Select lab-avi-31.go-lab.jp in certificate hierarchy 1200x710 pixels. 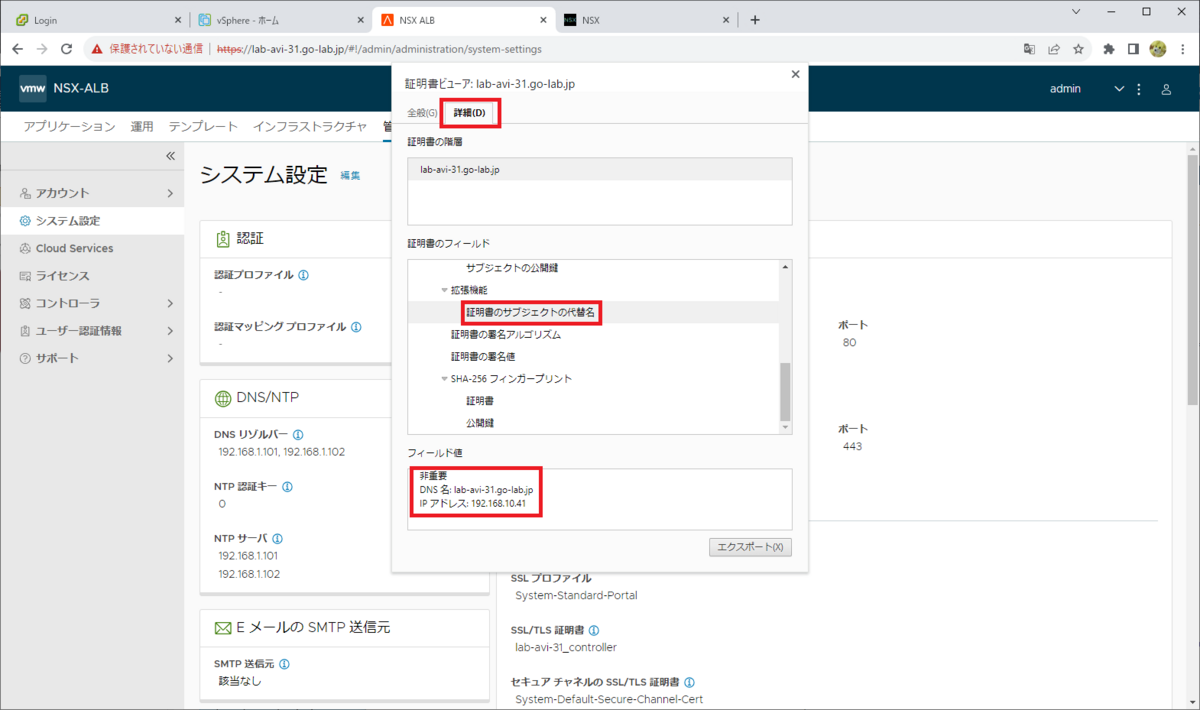point(600,170)
